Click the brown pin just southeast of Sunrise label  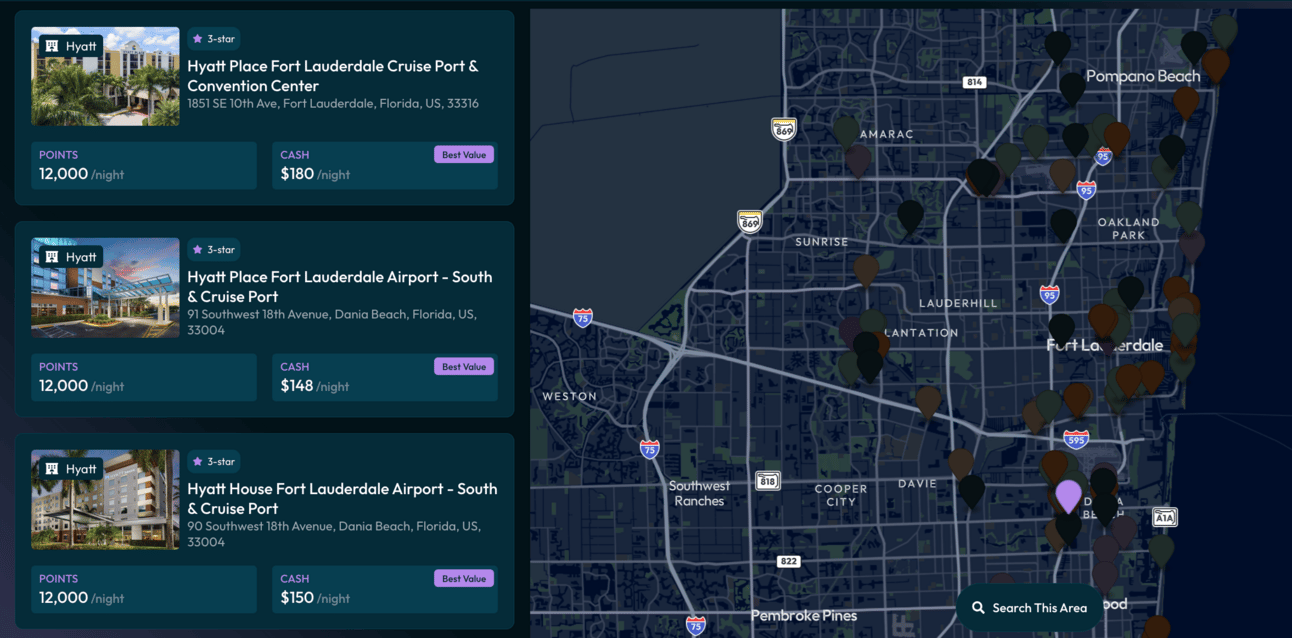(x=866, y=271)
